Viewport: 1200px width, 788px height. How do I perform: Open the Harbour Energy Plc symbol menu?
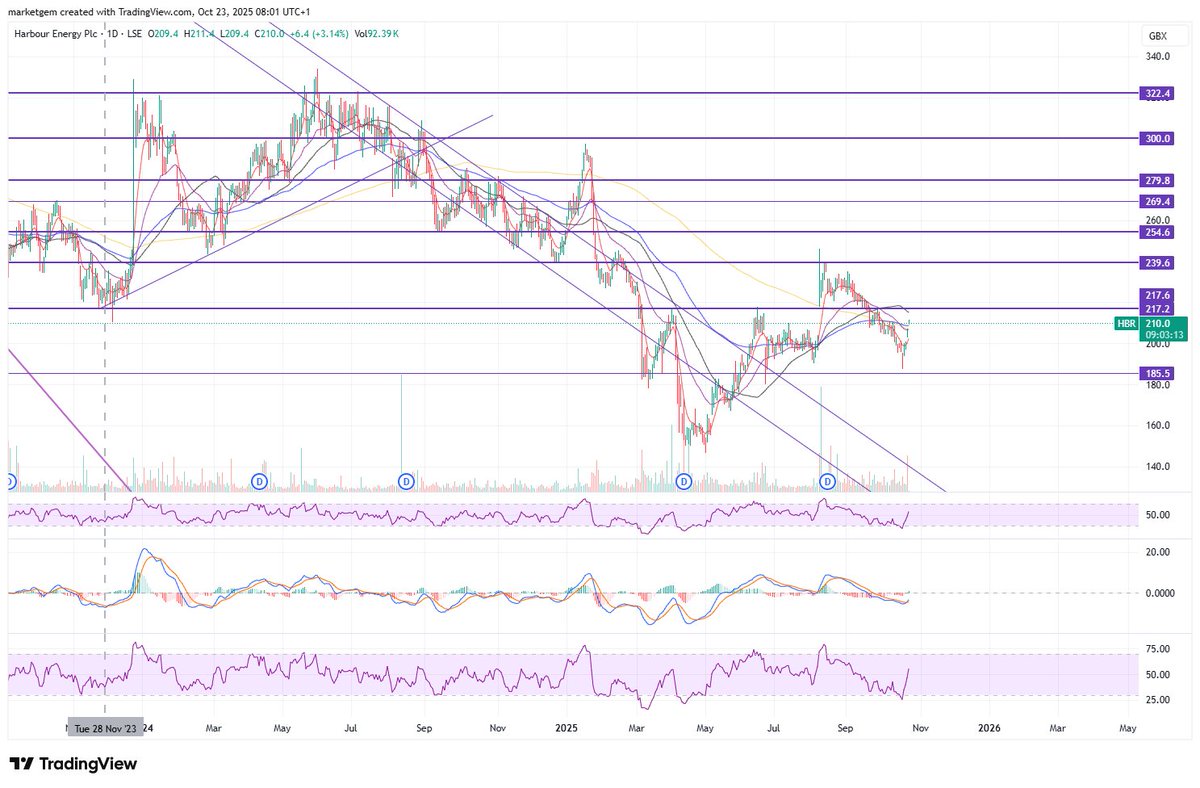coord(57,33)
